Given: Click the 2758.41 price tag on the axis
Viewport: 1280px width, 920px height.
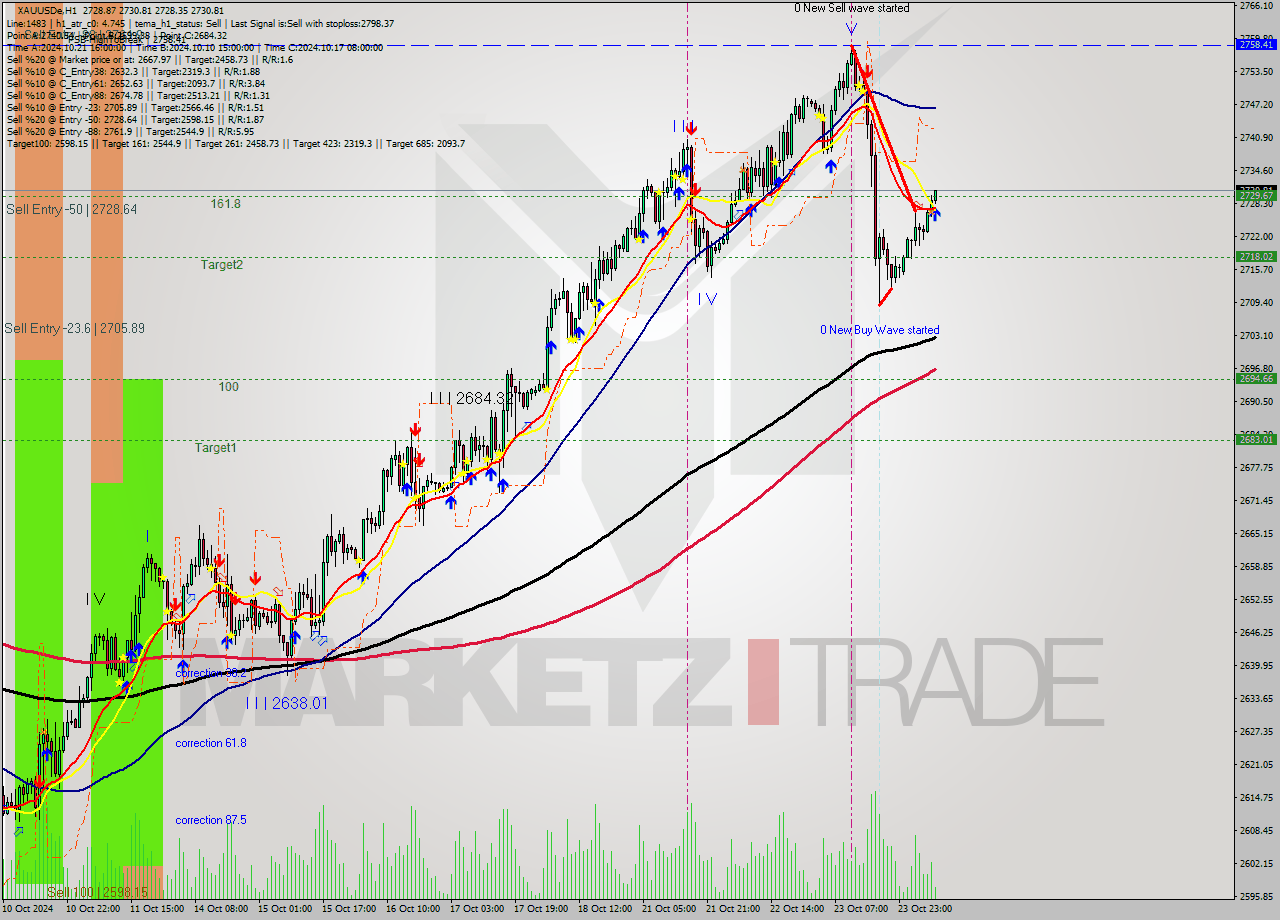Looking at the screenshot, I should point(1257,44).
